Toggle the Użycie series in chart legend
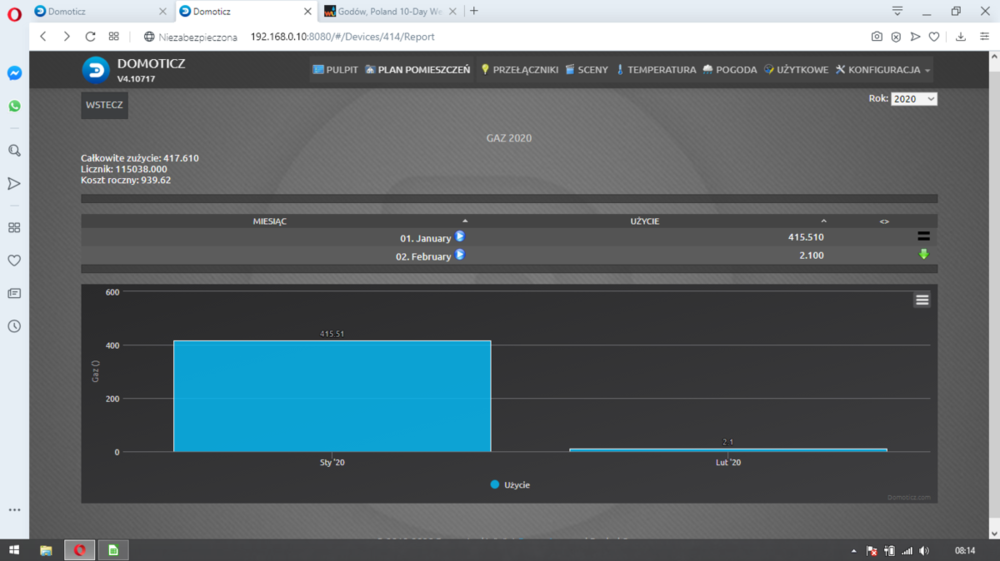 tap(510, 484)
